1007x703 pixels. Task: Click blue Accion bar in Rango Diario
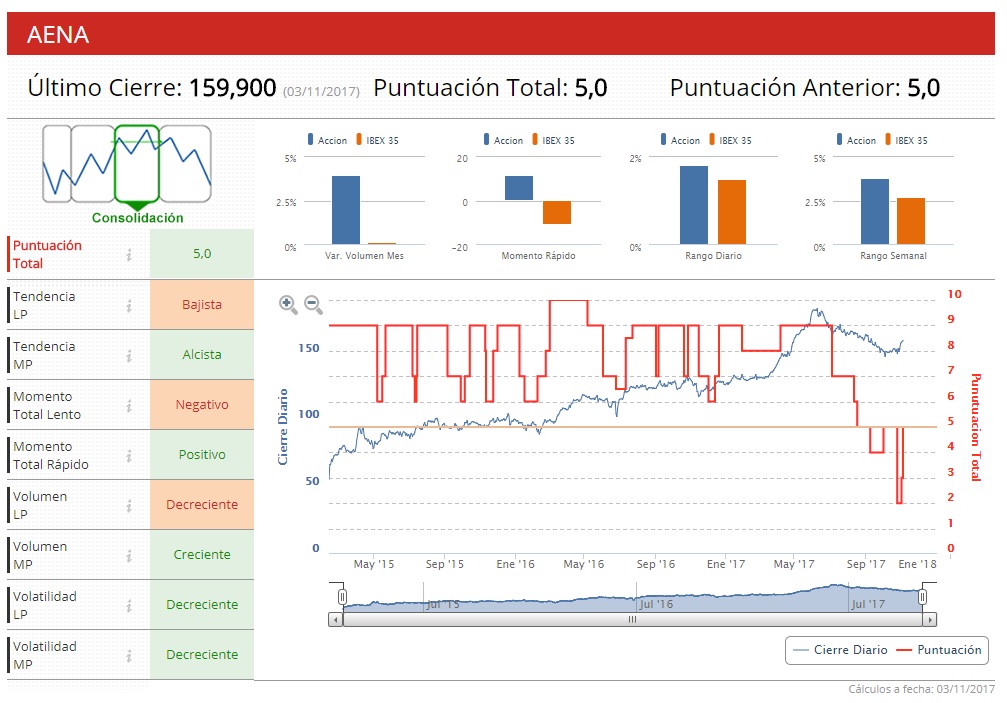[694, 205]
